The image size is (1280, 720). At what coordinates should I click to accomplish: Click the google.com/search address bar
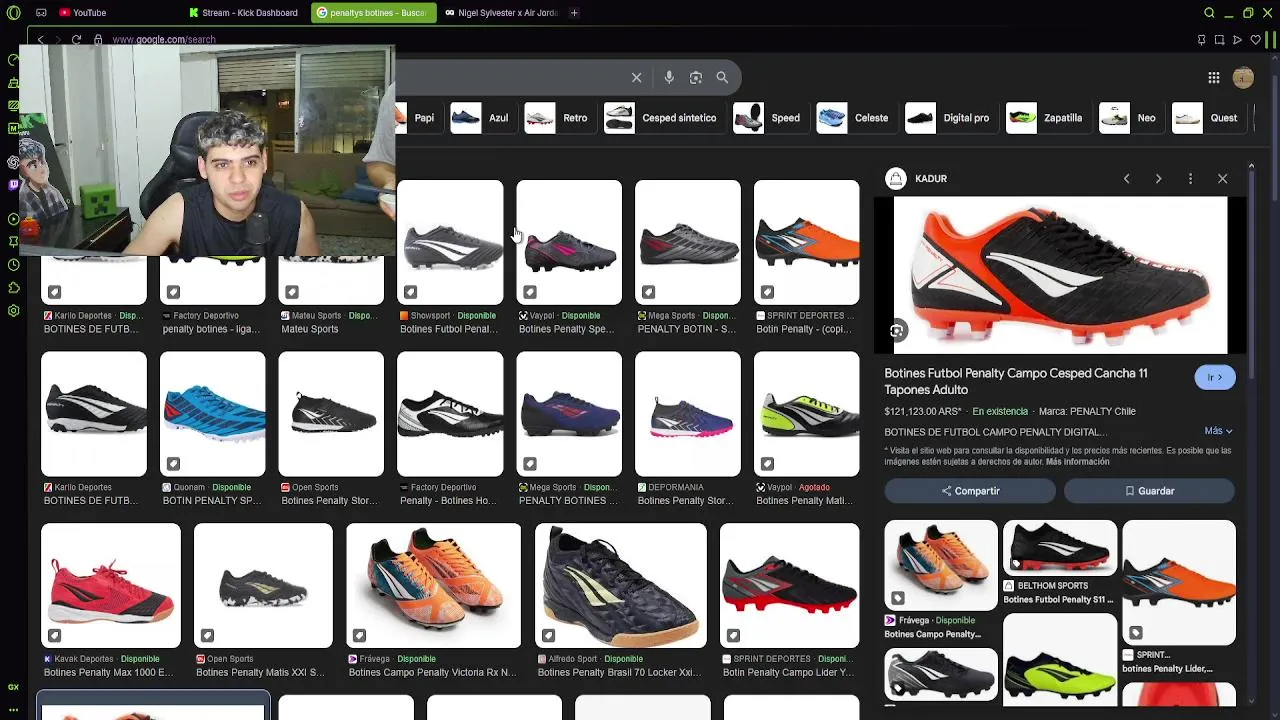[163, 40]
